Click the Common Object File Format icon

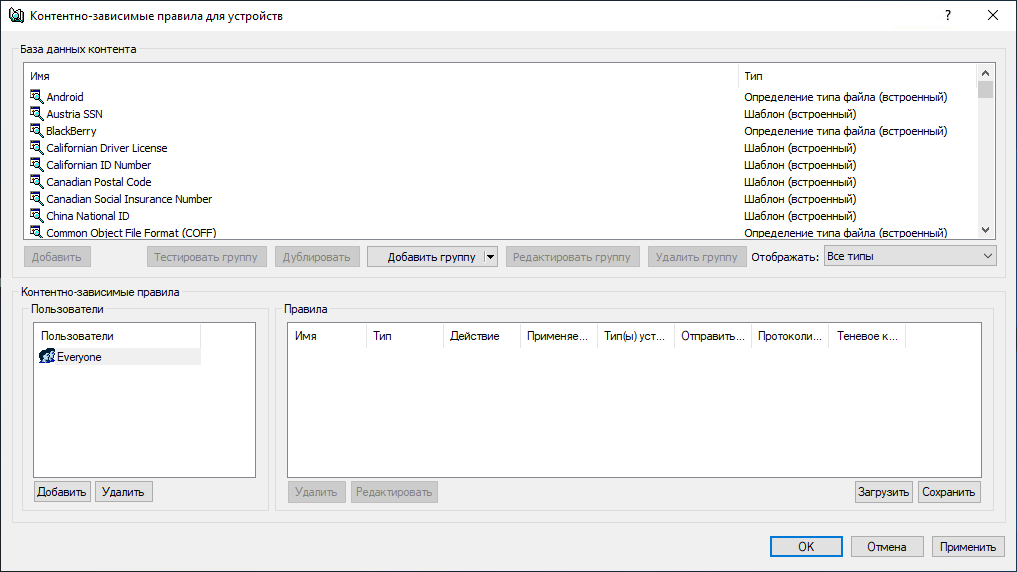[36, 232]
